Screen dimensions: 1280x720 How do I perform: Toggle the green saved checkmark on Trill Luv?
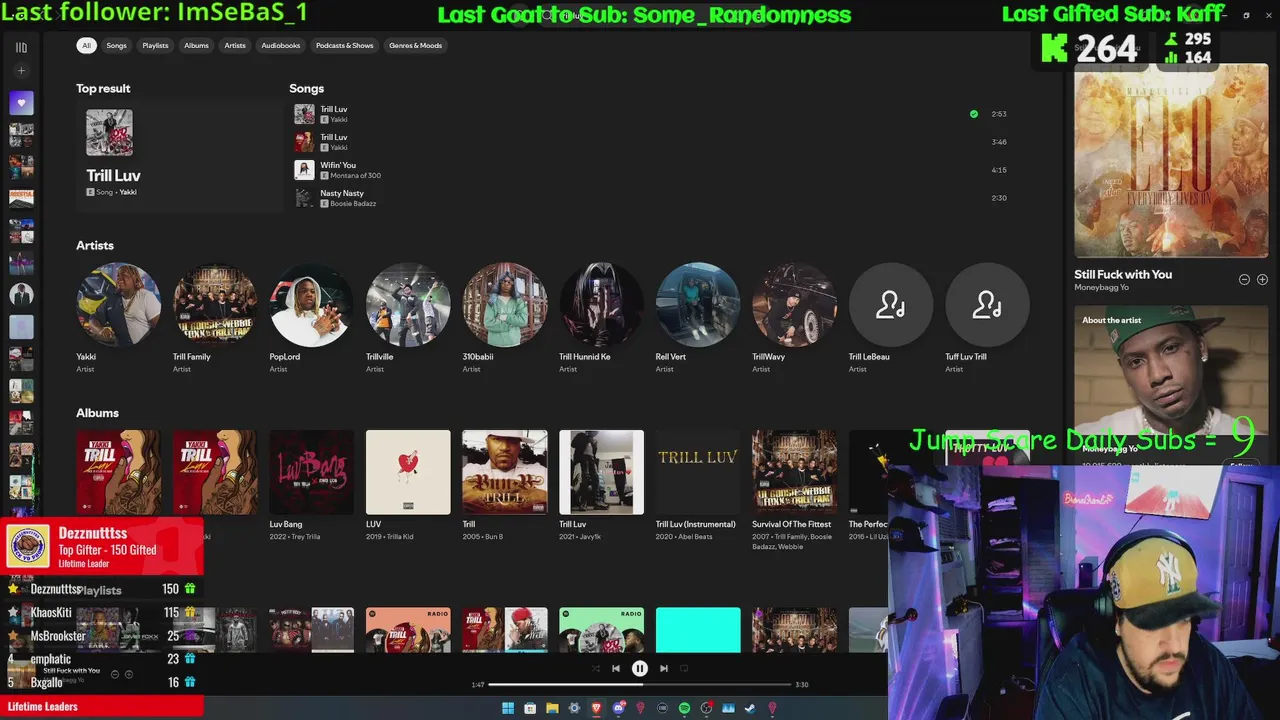pyautogui.click(x=974, y=114)
